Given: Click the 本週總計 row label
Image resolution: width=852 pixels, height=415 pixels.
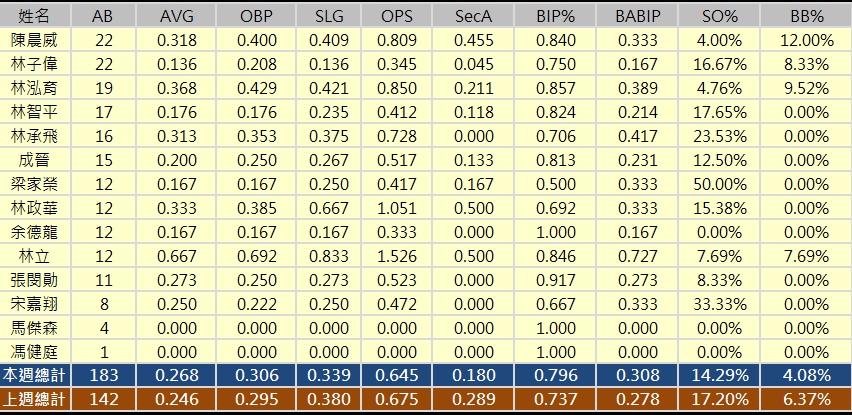Looking at the screenshot, I should coord(33,374).
